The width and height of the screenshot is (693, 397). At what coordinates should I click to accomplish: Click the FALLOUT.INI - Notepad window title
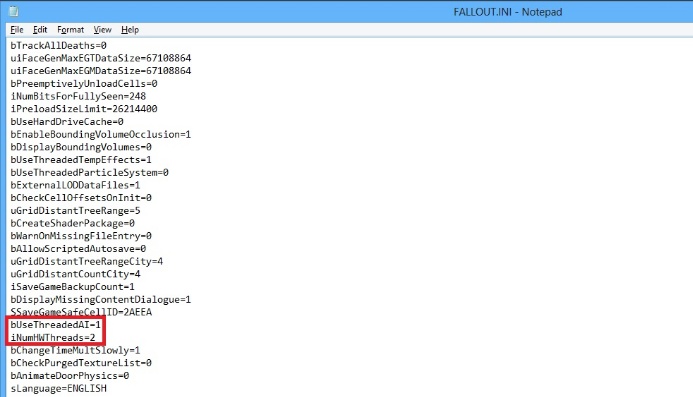coord(508,12)
